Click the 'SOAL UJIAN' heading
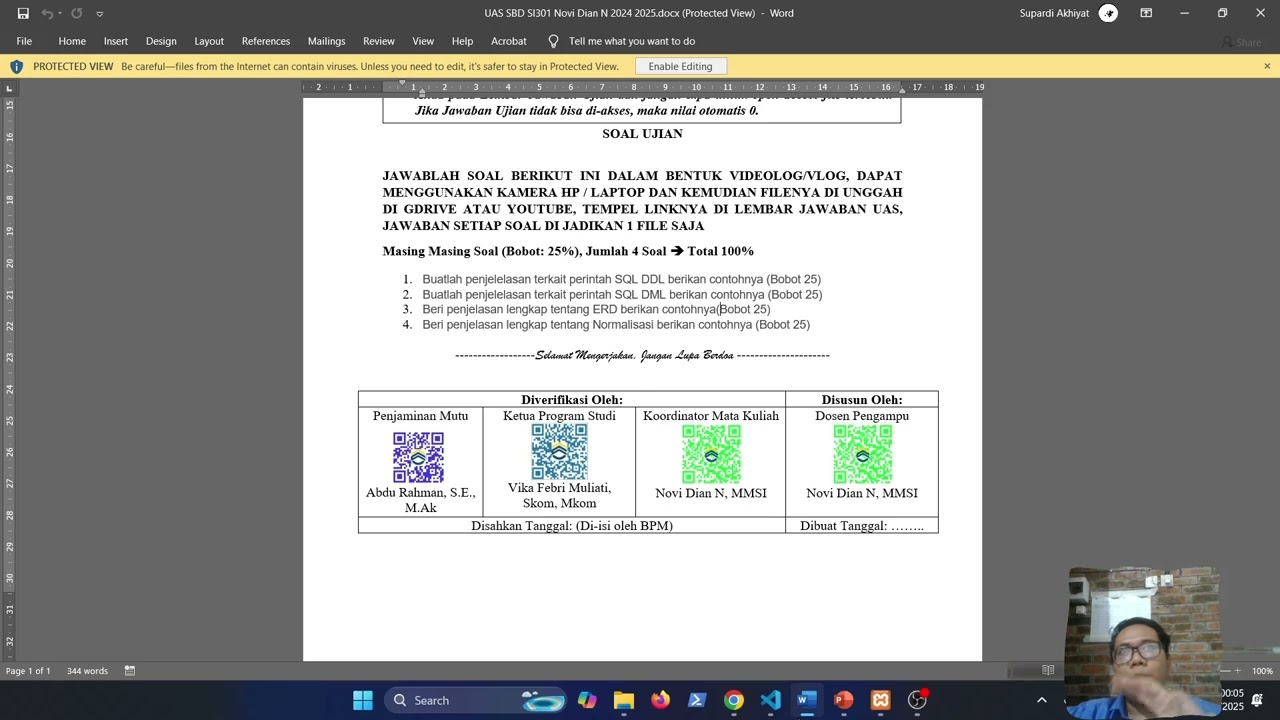Screen dimensions: 1280x720 coord(642,133)
